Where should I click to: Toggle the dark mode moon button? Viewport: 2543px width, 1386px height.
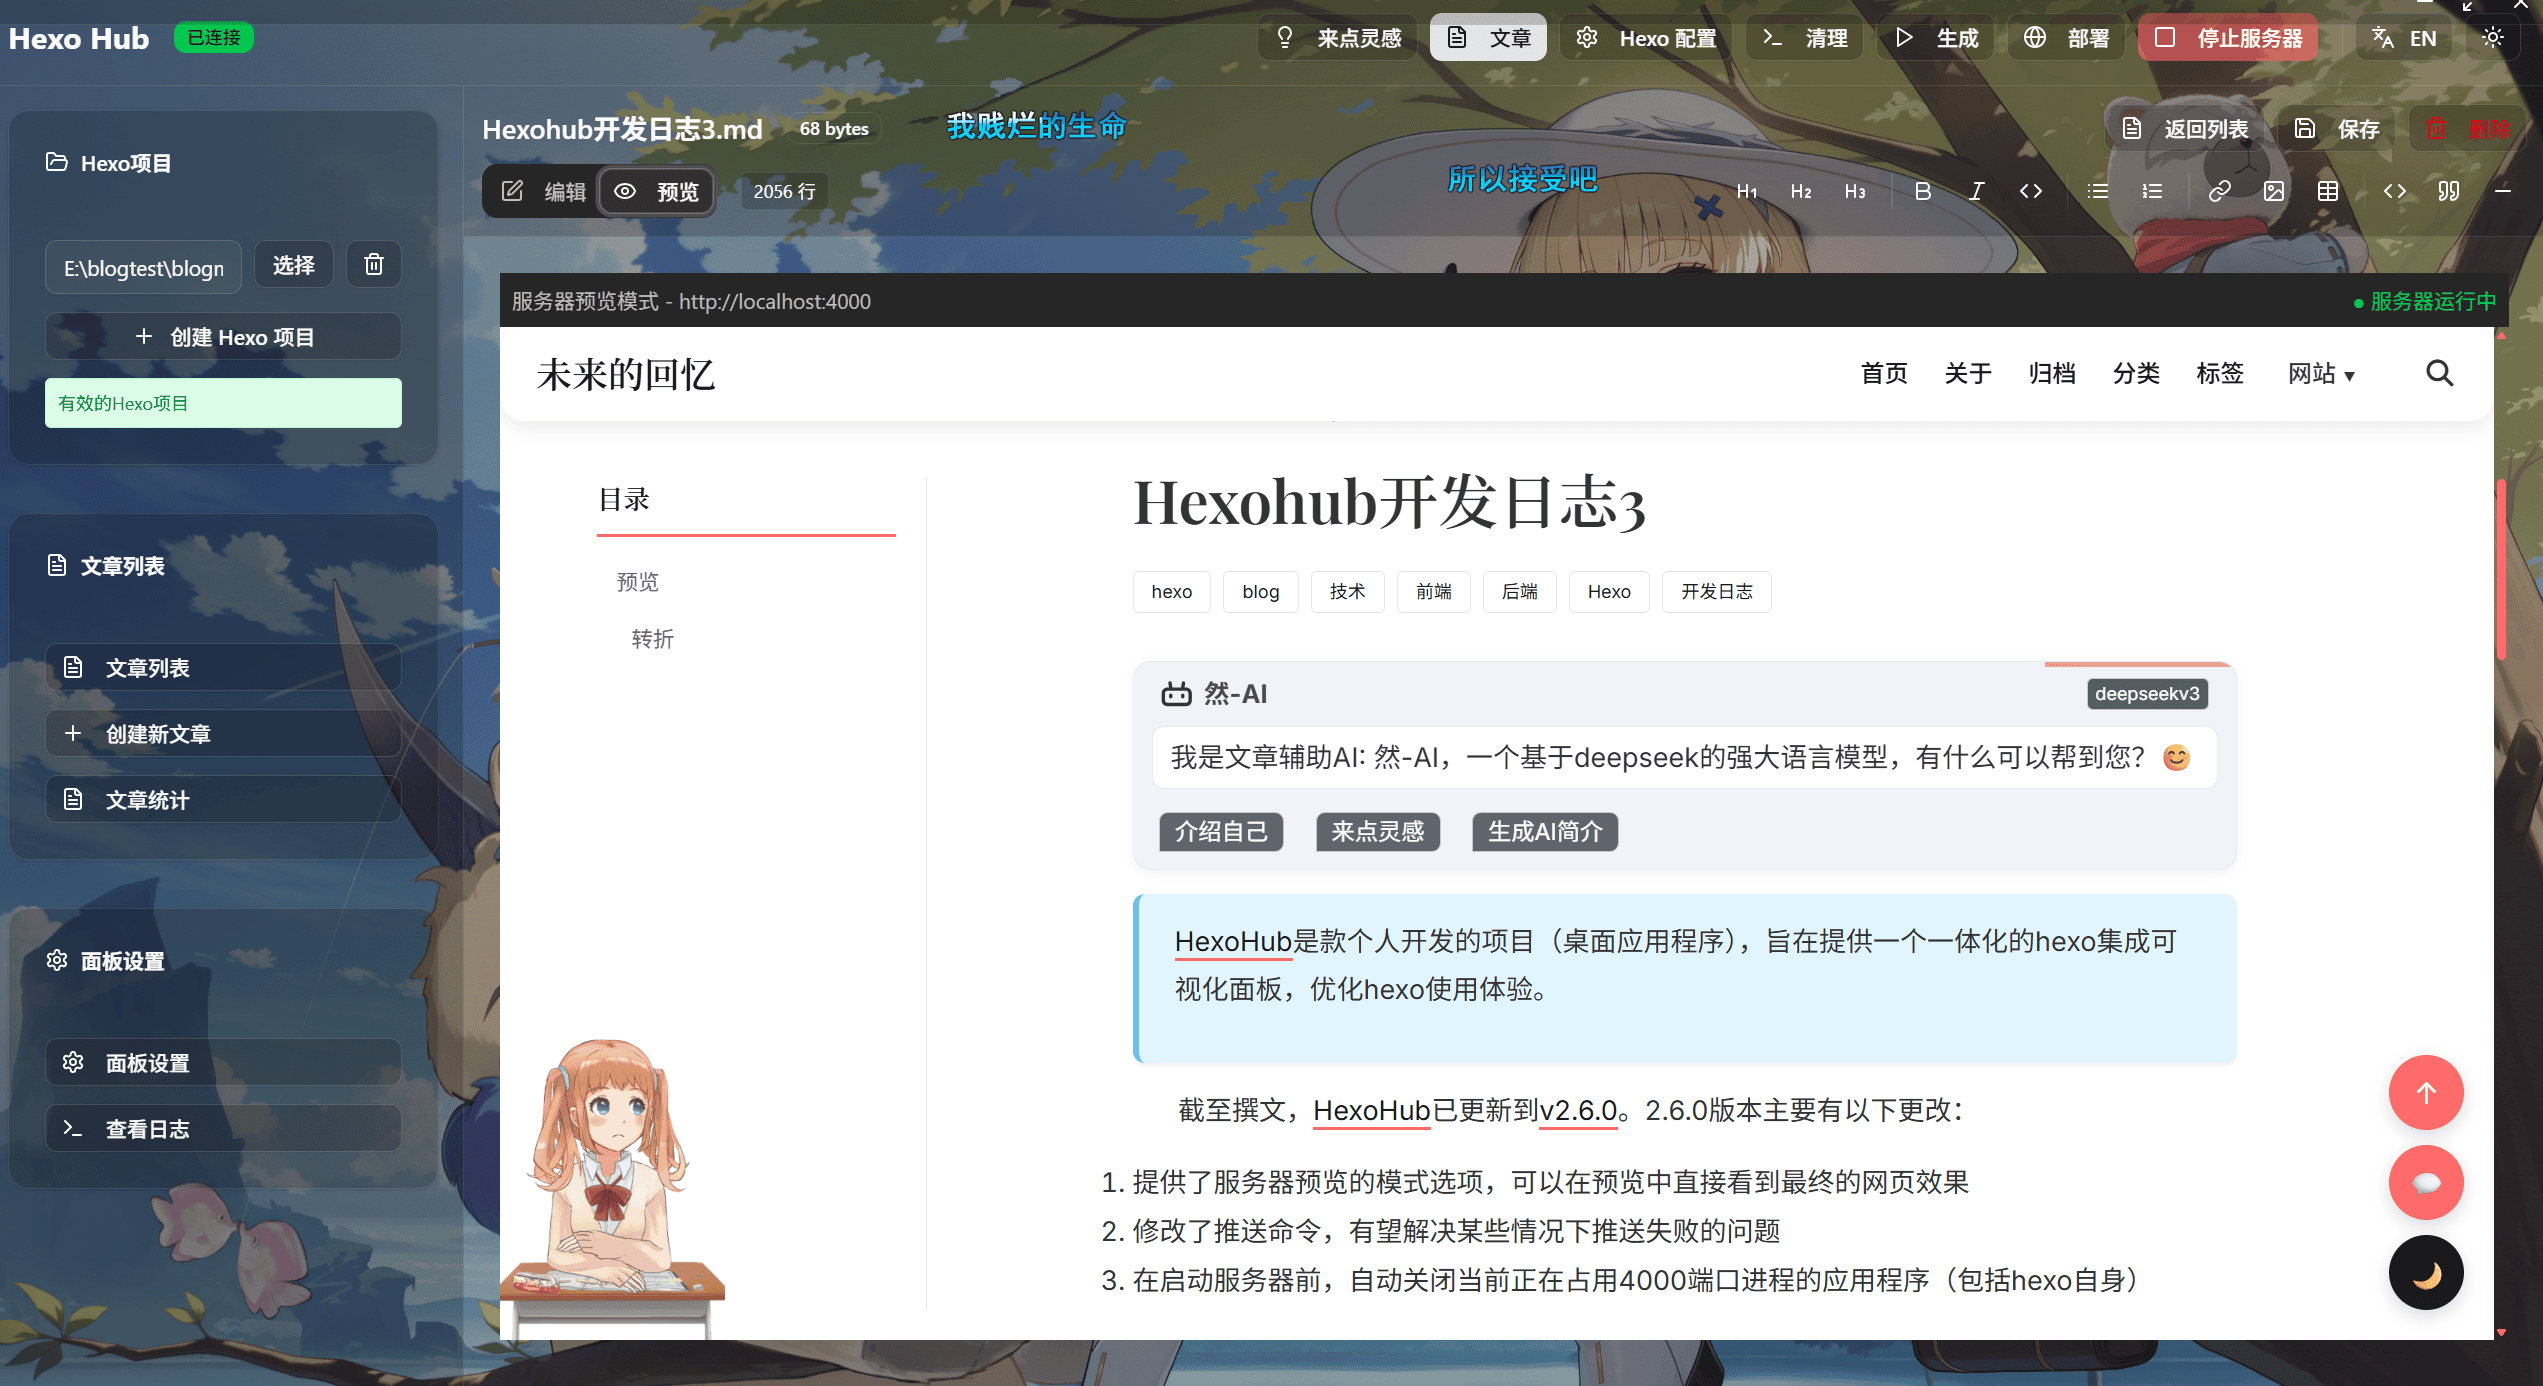click(x=2425, y=1273)
